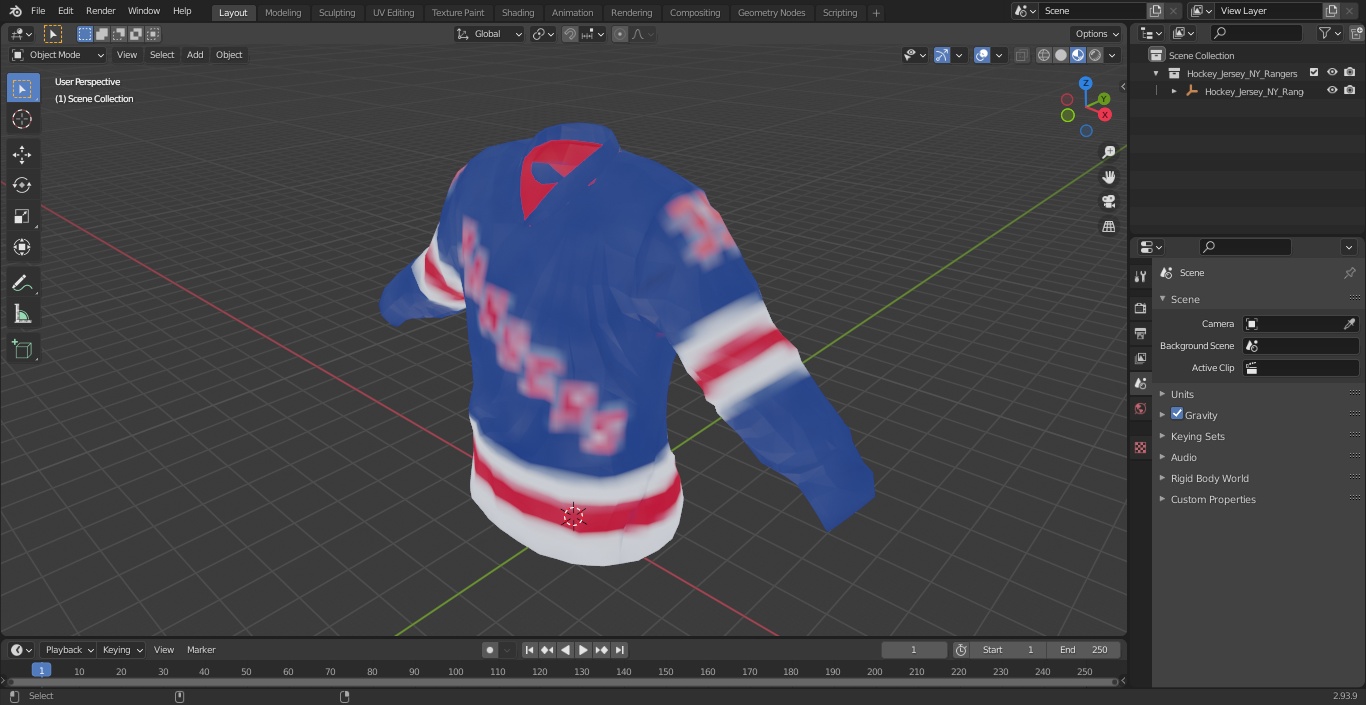This screenshot has width=1366, height=705.
Task: Open the Playback dropdown
Action: tap(68, 650)
